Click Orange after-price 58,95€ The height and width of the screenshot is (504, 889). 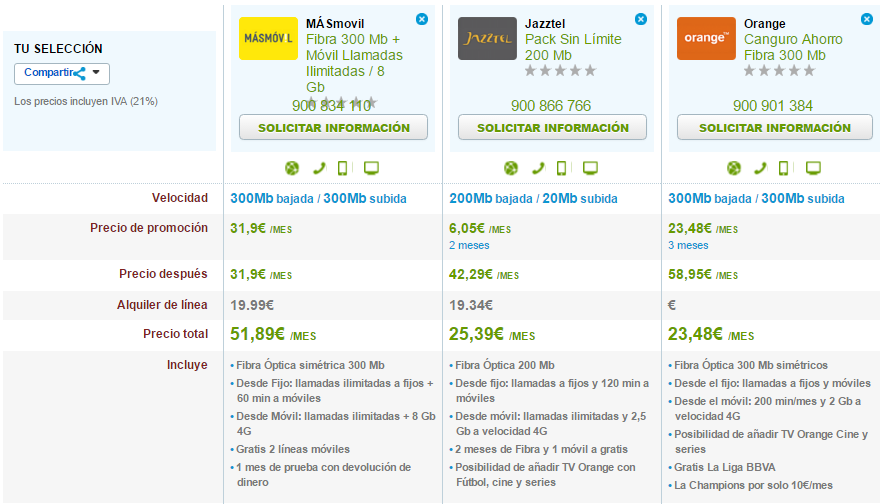point(702,274)
